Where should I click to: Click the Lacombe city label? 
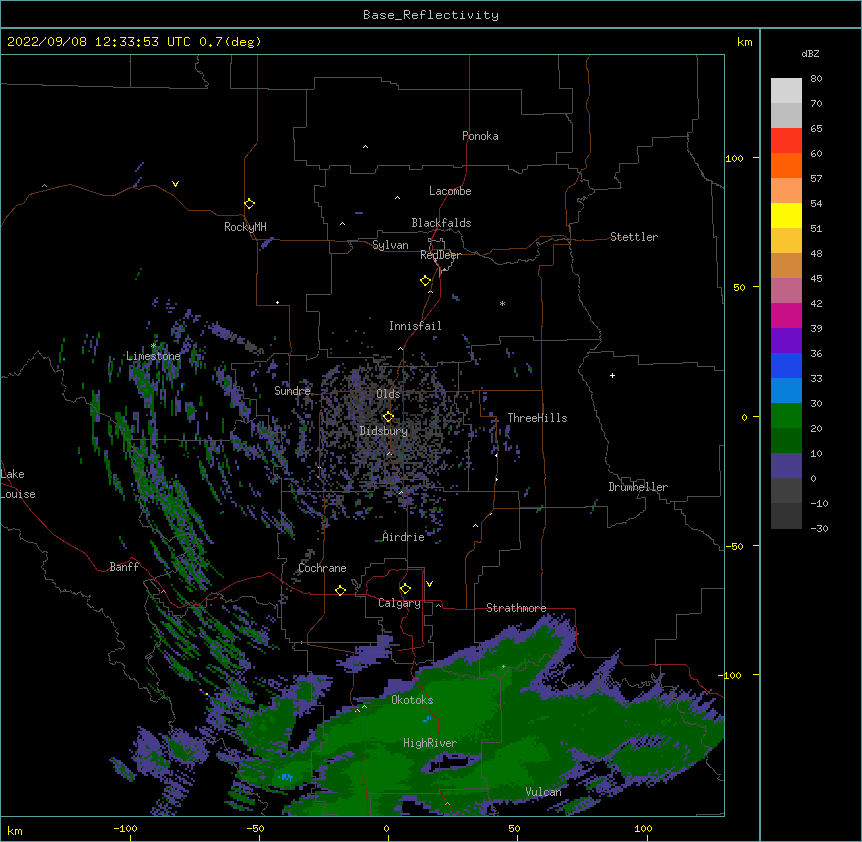(x=450, y=191)
